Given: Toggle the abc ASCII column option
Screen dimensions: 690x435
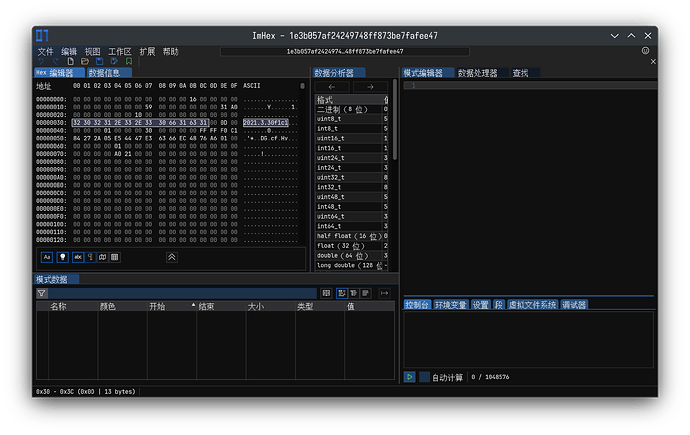Looking at the screenshot, I should 78,257.
